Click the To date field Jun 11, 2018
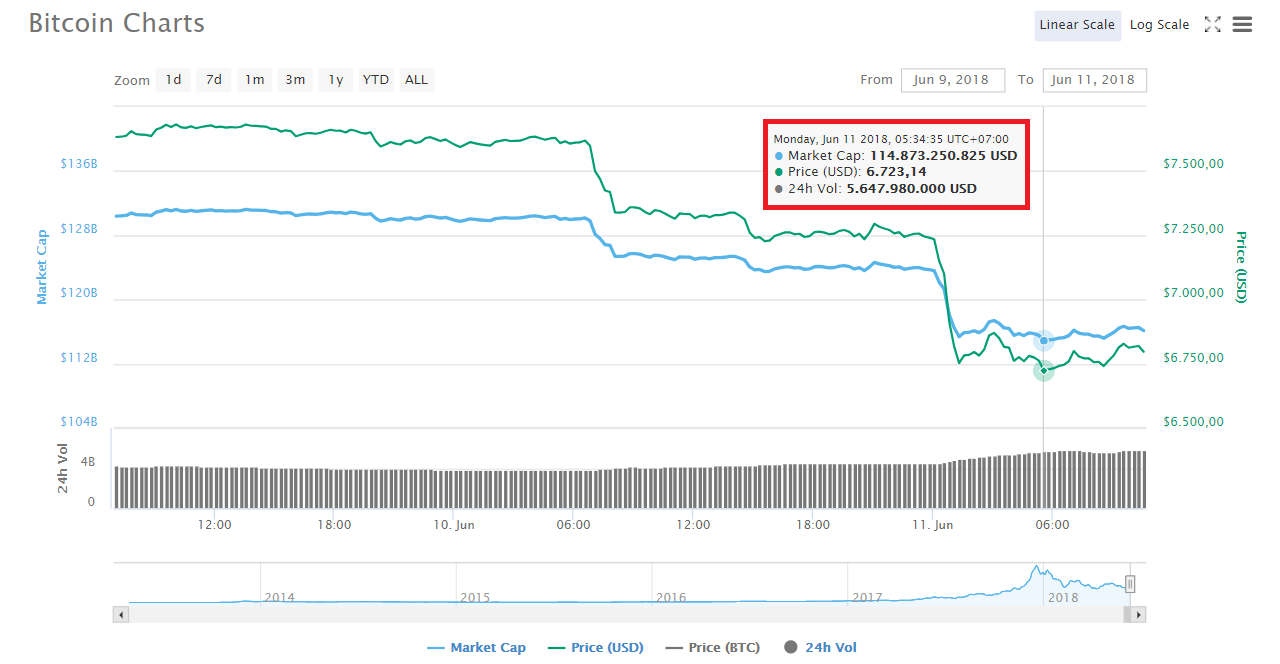1280x664 pixels. [x=1094, y=80]
